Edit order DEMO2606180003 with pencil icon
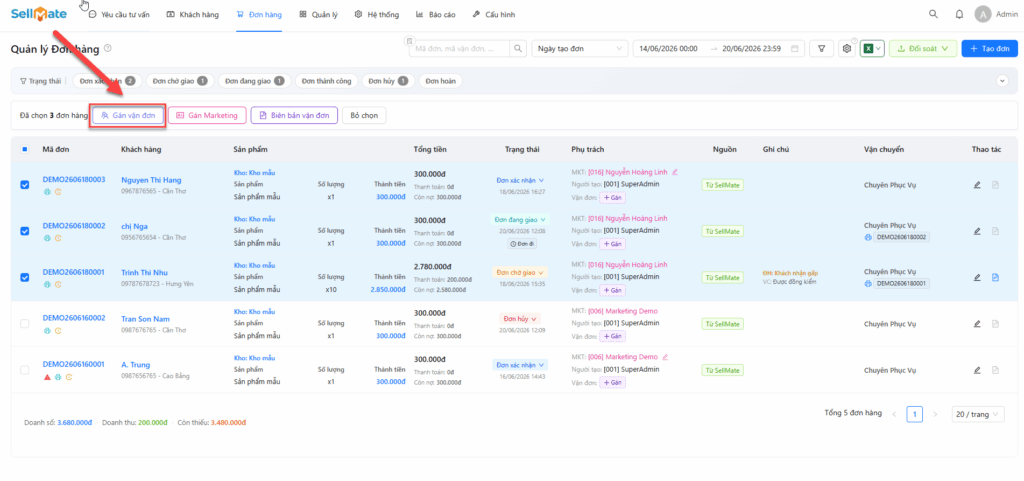This screenshot has height=481, width=1024. pos(977,185)
